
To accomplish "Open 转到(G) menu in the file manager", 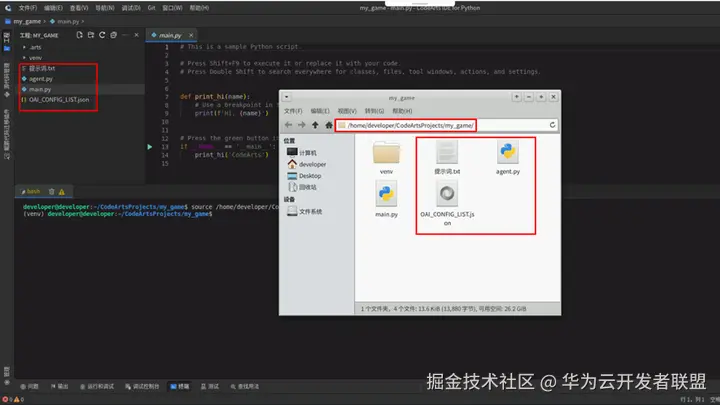I will [374, 111].
